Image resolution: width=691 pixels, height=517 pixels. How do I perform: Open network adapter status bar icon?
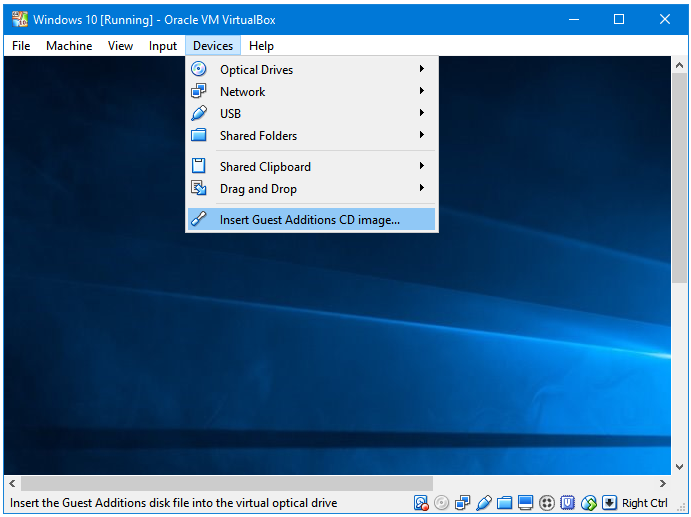click(462, 503)
